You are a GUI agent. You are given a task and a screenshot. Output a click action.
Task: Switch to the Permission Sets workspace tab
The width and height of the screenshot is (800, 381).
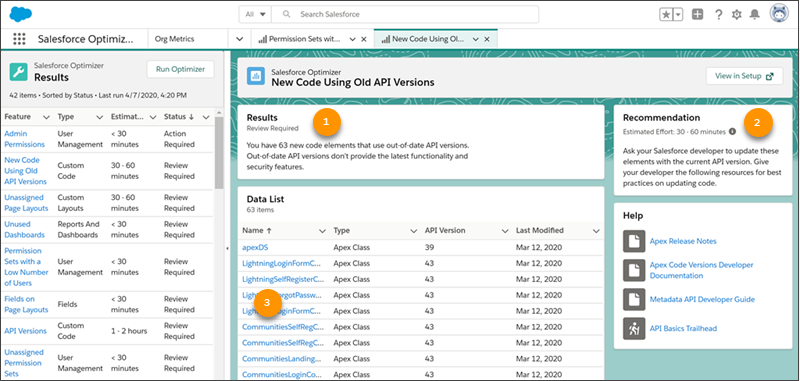click(x=304, y=39)
